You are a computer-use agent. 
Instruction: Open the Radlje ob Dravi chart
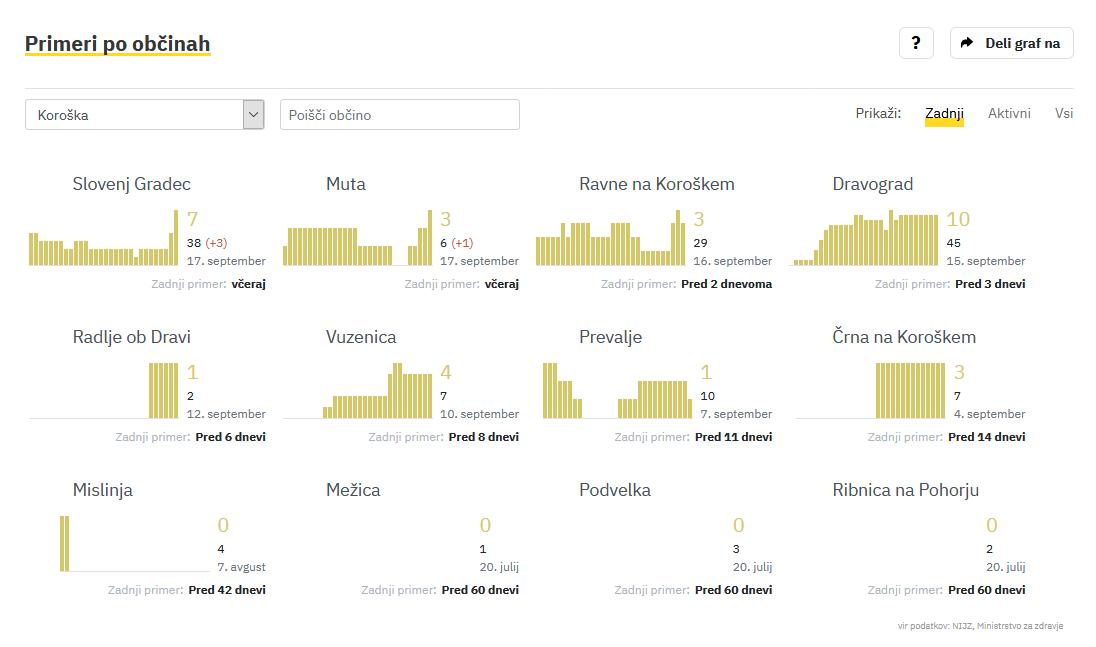click(x=104, y=392)
